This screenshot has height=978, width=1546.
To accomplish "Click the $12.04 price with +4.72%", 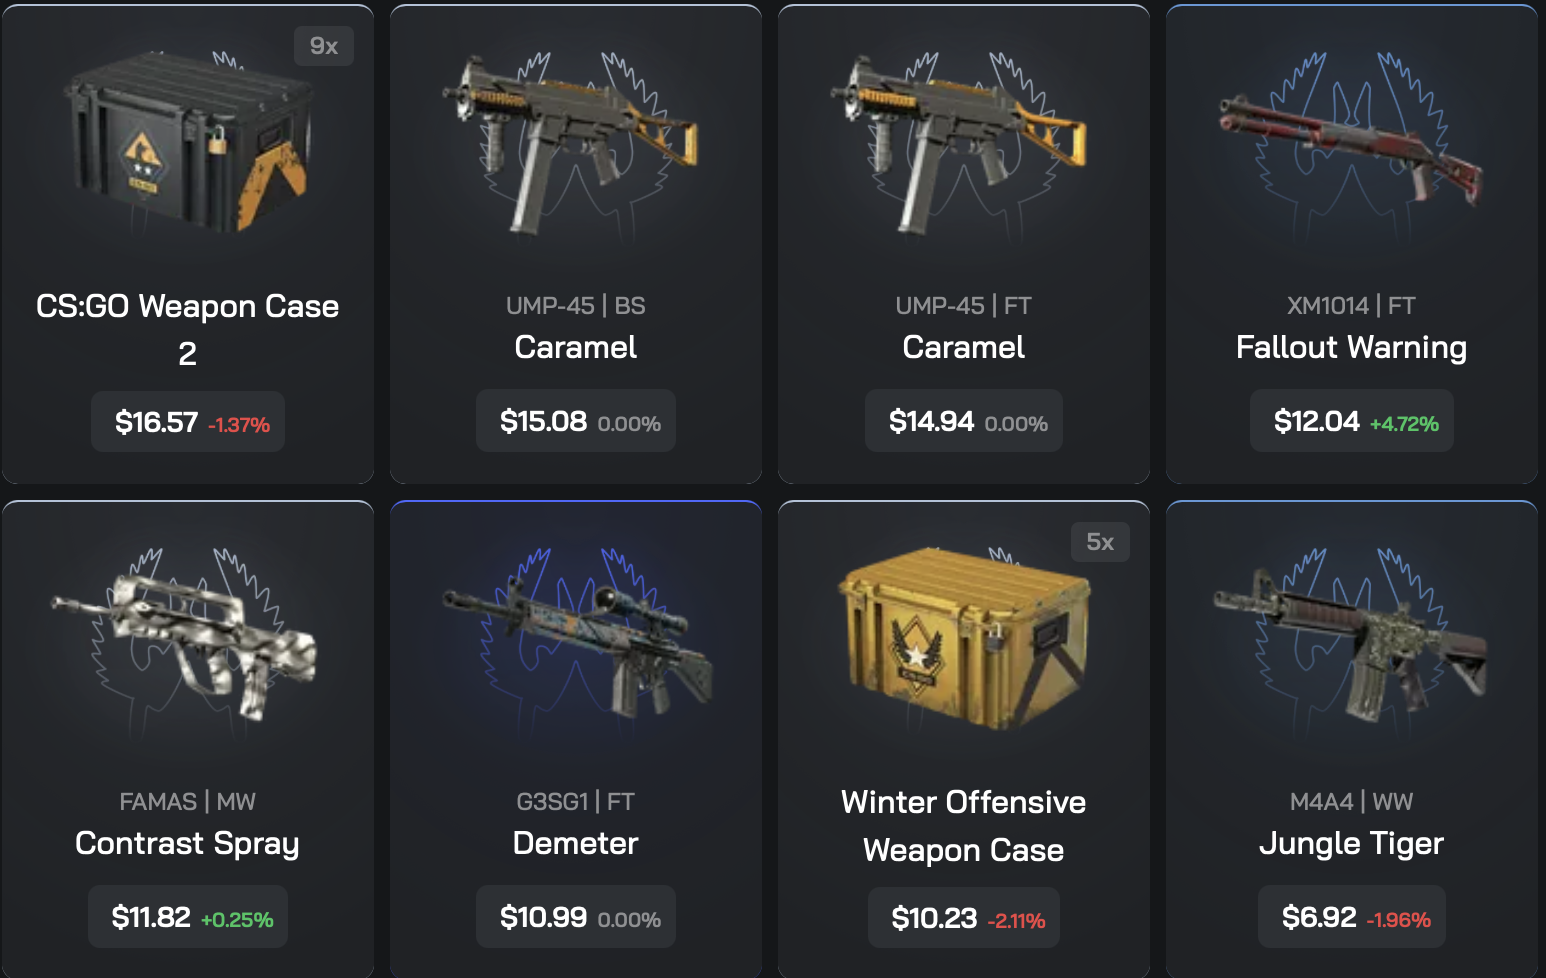I will coord(1352,421).
